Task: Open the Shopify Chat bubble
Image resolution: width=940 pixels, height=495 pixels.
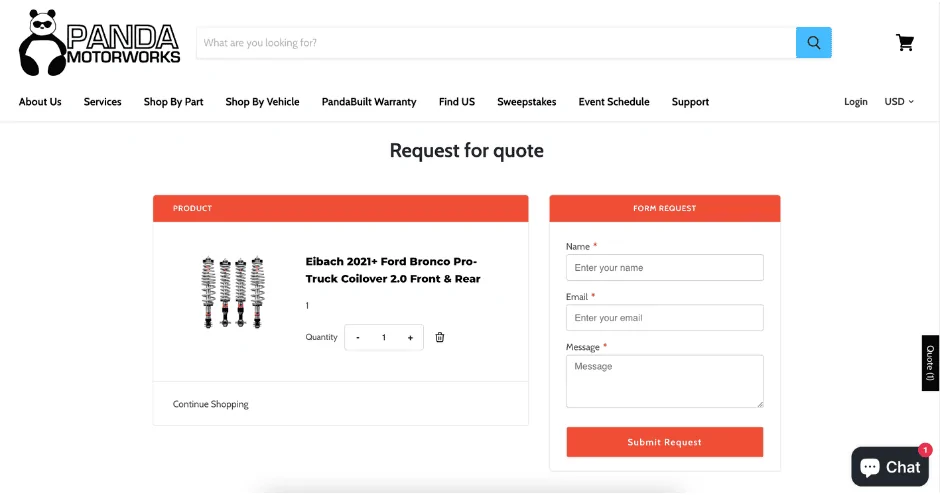Action: pos(890,466)
